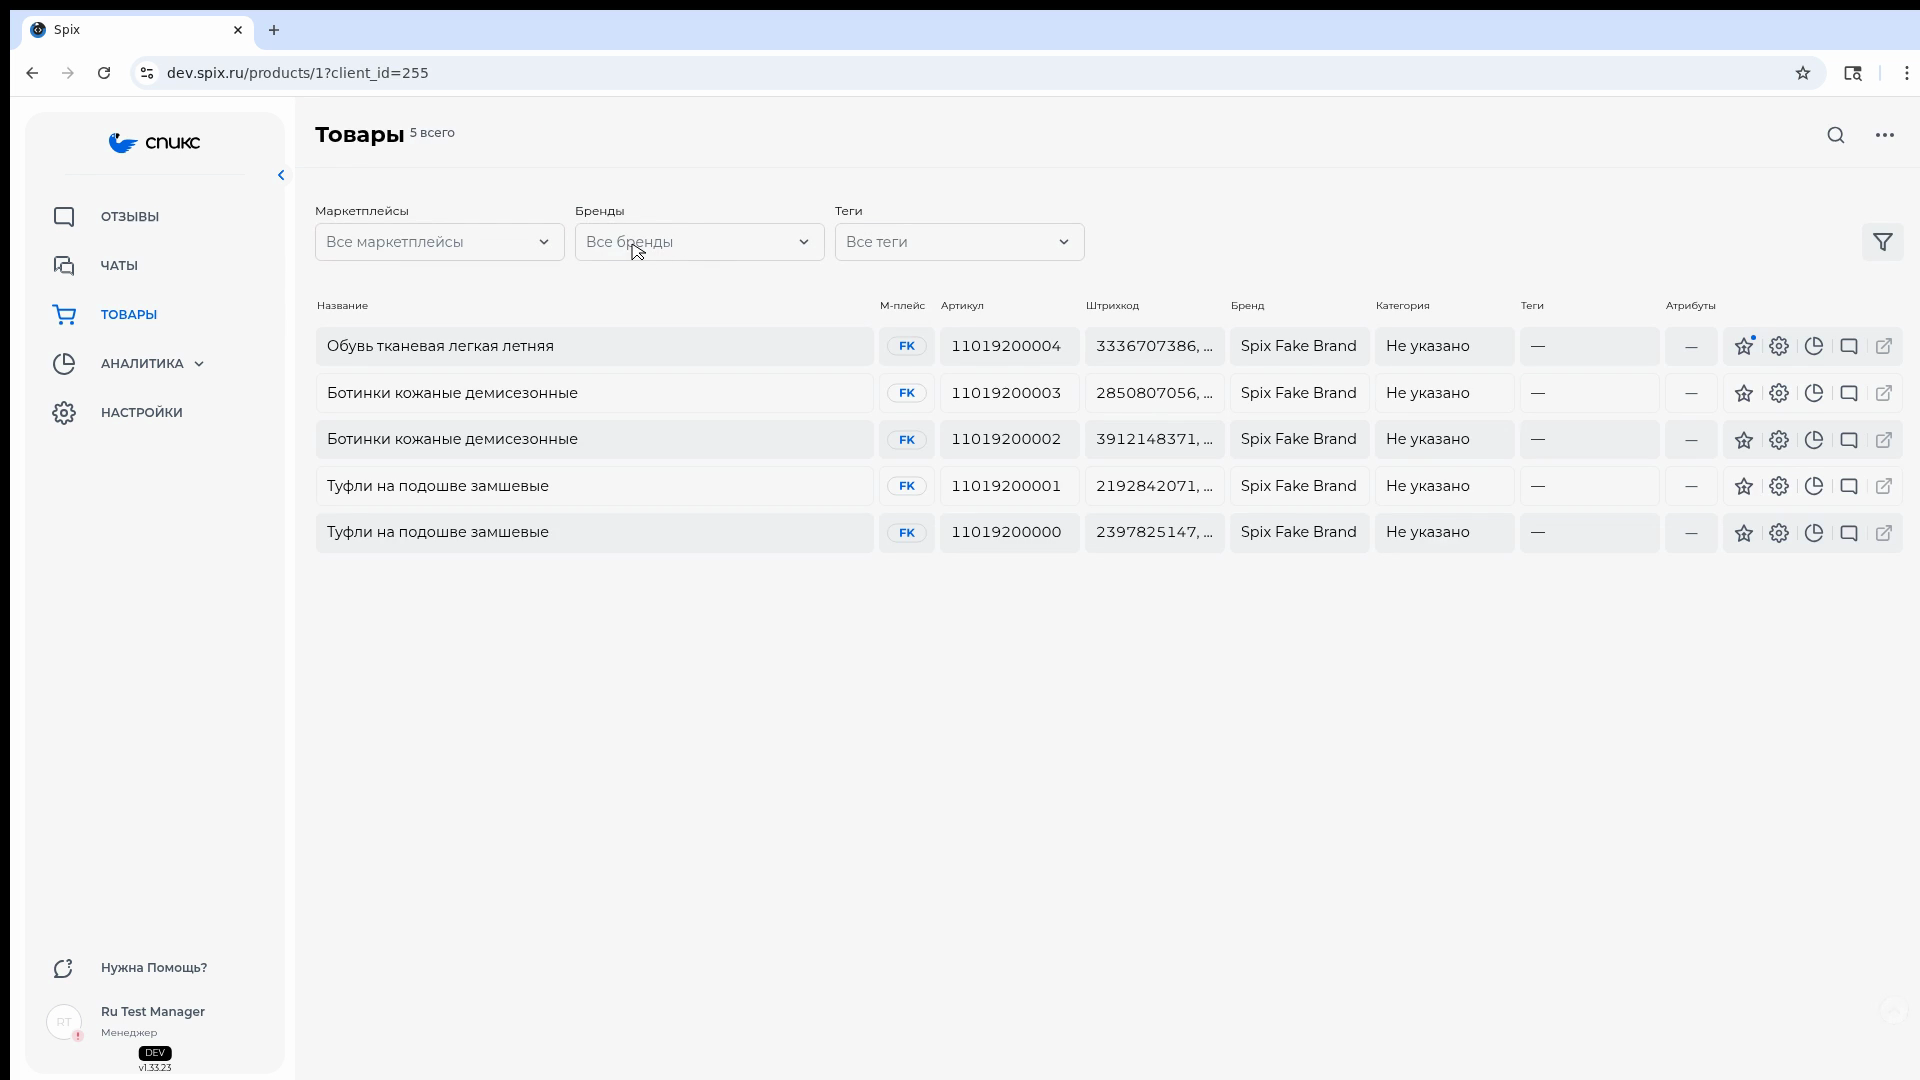1920x1080 pixels.
Task: Open the three-dots more options menu
Action: 1885,135
